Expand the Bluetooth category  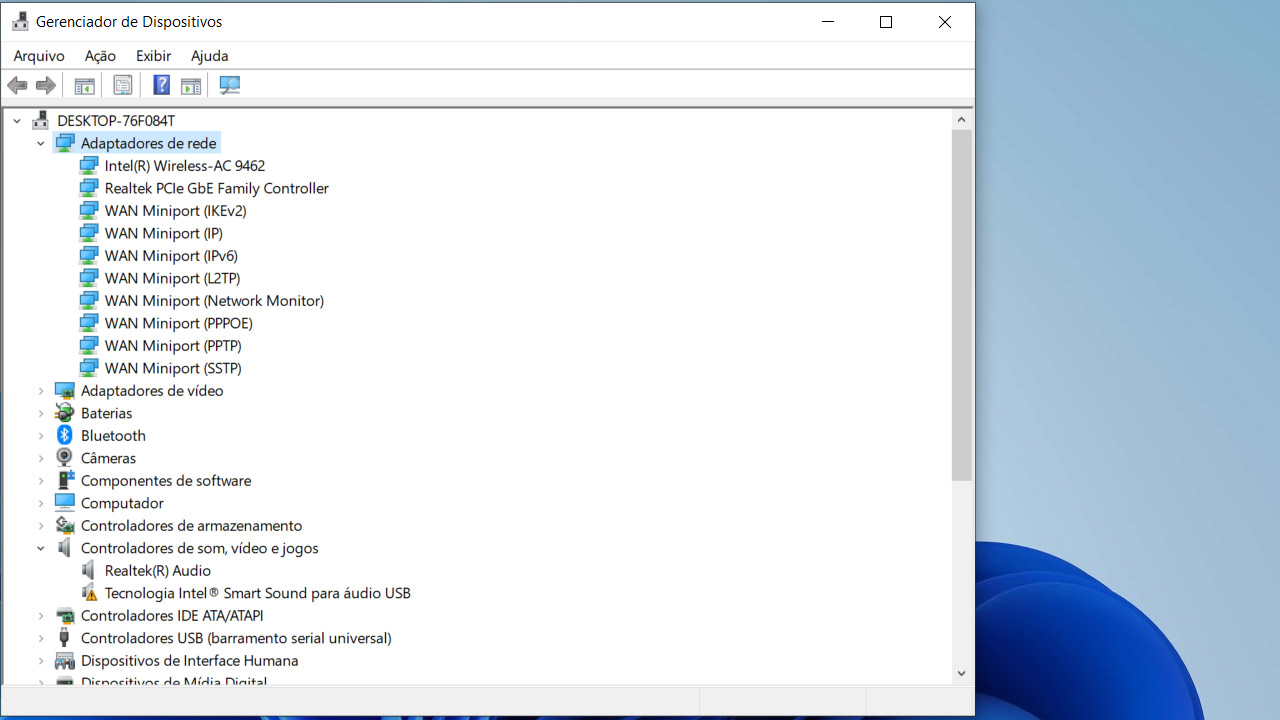[41, 436]
